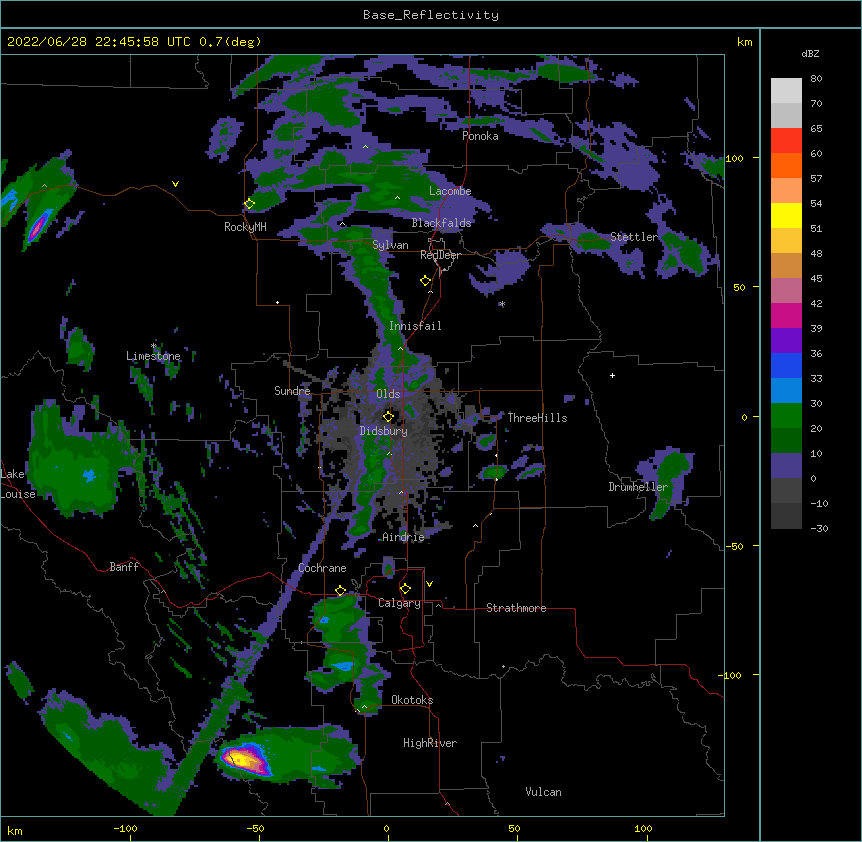The image size is (862, 842).
Task: Choose the magenta 39-42 dBZ legend swatch
Action: tap(786, 315)
